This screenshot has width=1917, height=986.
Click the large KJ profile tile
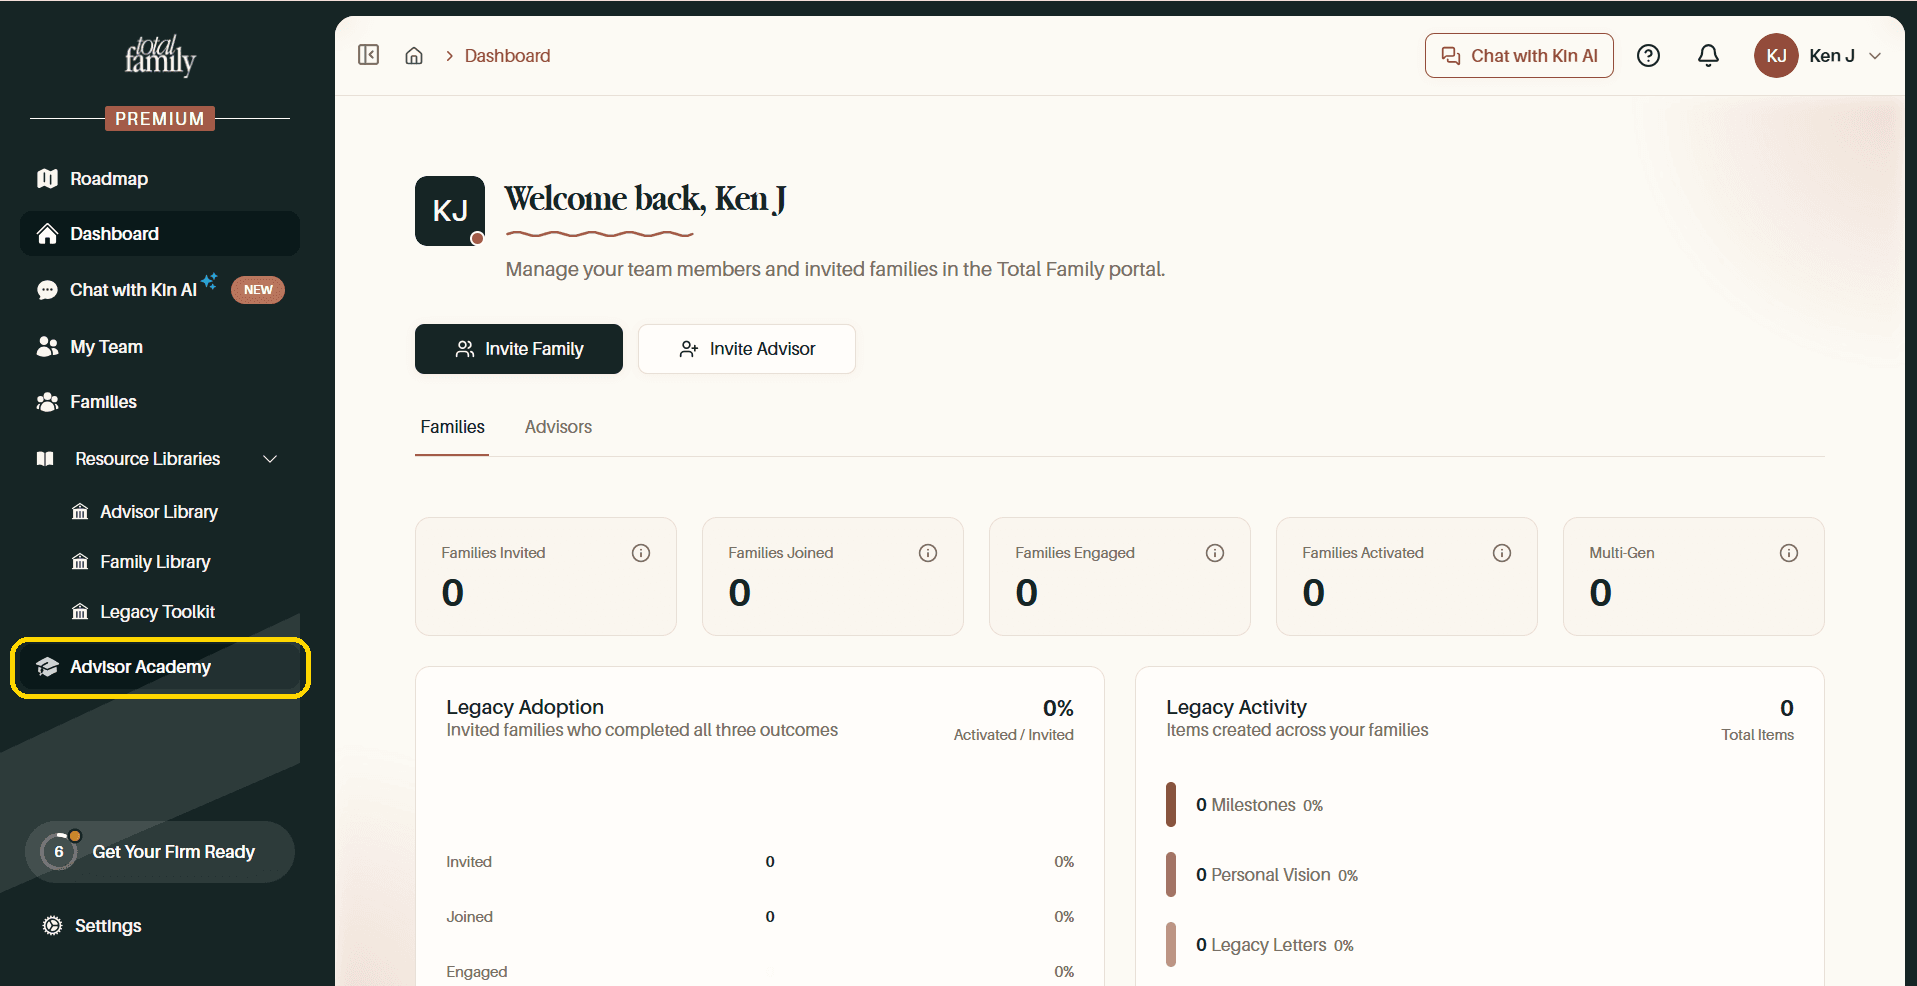tap(450, 211)
